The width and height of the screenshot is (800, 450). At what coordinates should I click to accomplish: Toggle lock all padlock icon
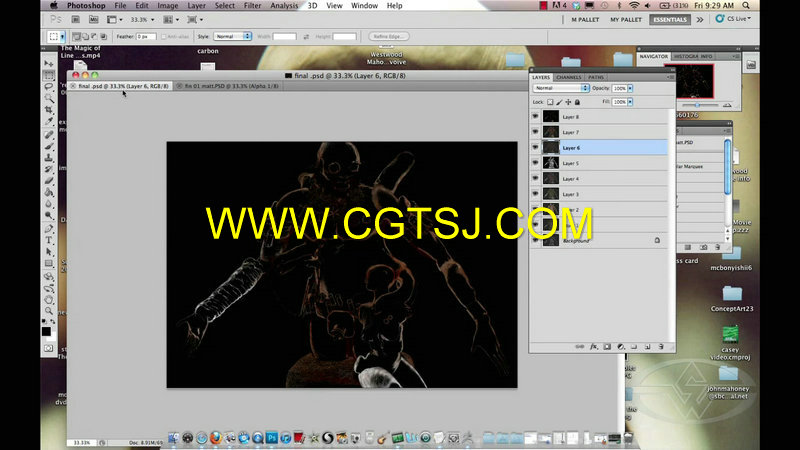578,102
